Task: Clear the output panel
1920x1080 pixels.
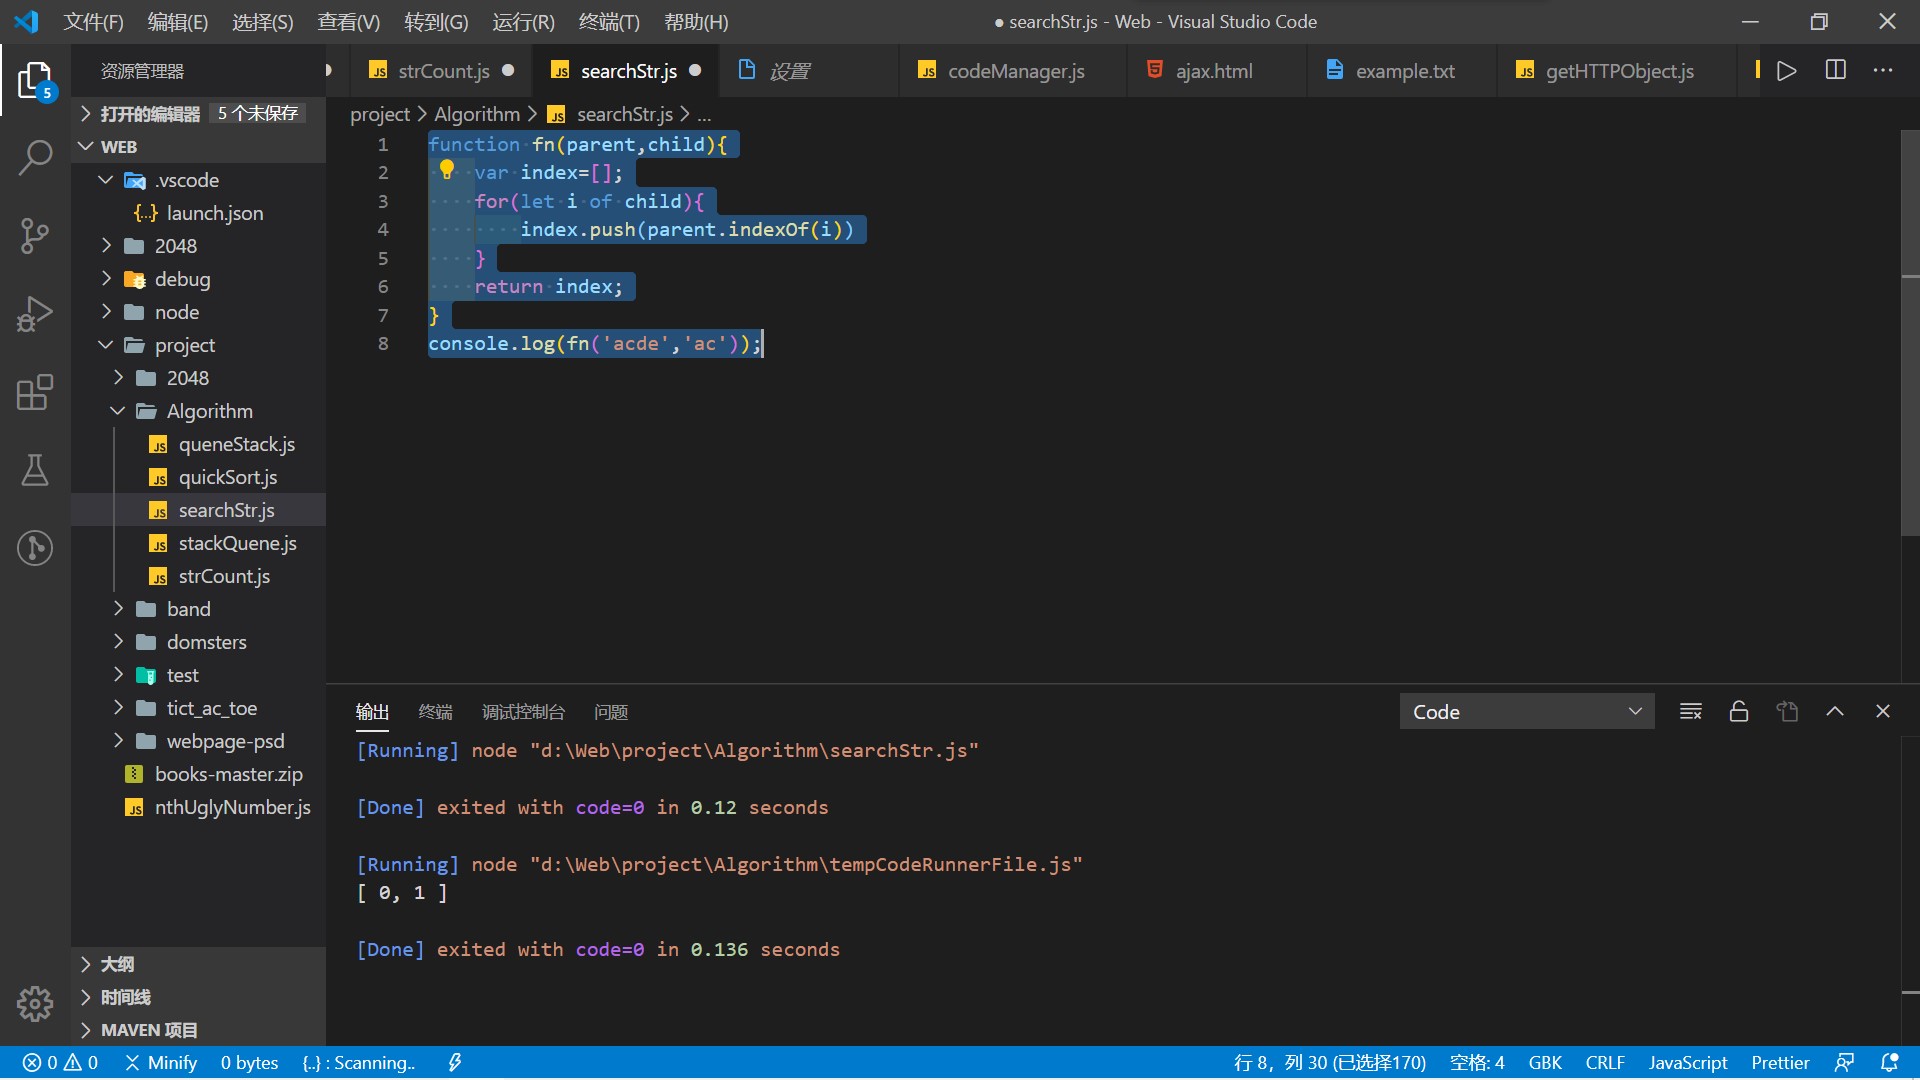Action: (1691, 712)
